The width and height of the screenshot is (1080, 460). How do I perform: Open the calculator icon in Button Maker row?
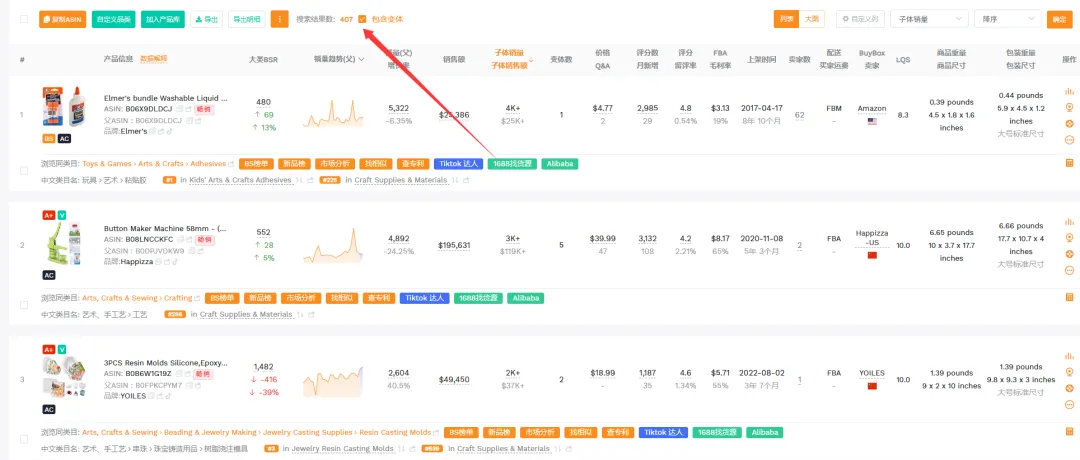1070,297
